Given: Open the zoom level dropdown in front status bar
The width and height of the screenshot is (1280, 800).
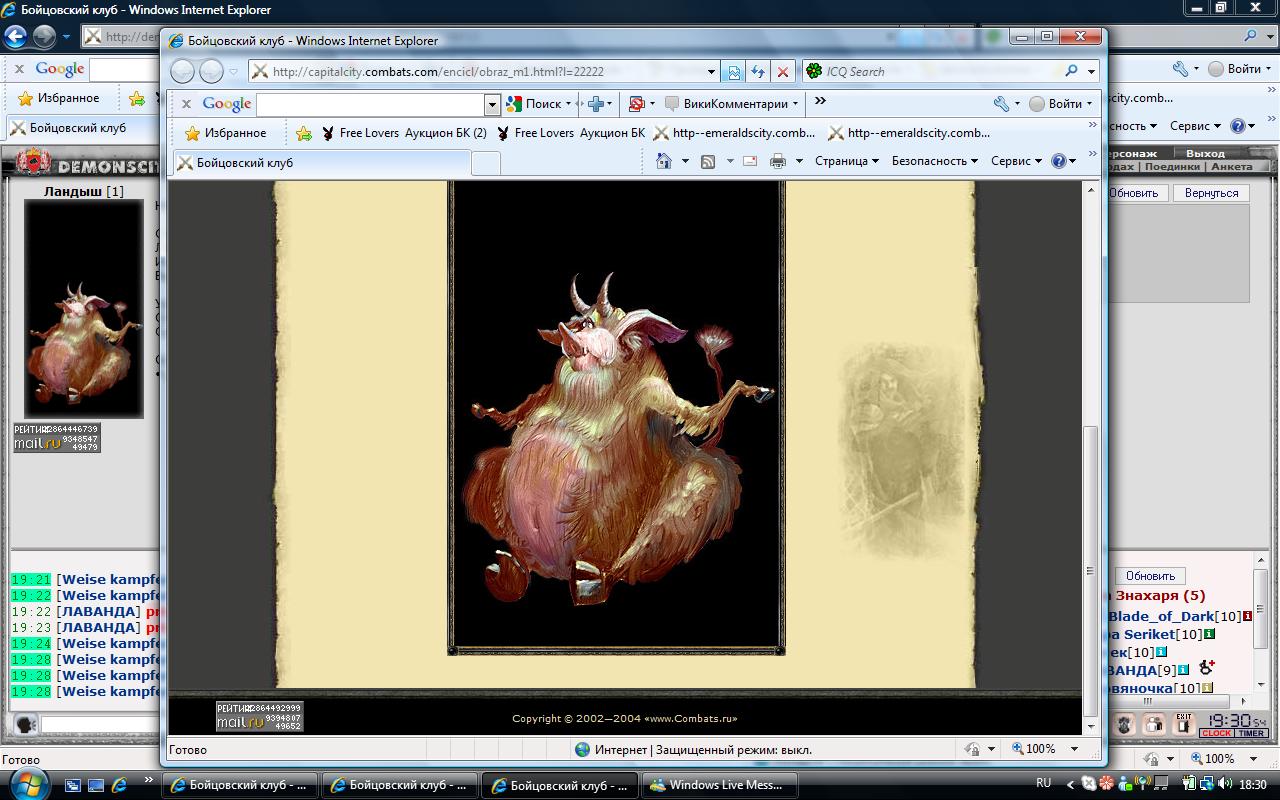Looking at the screenshot, I should (1075, 749).
